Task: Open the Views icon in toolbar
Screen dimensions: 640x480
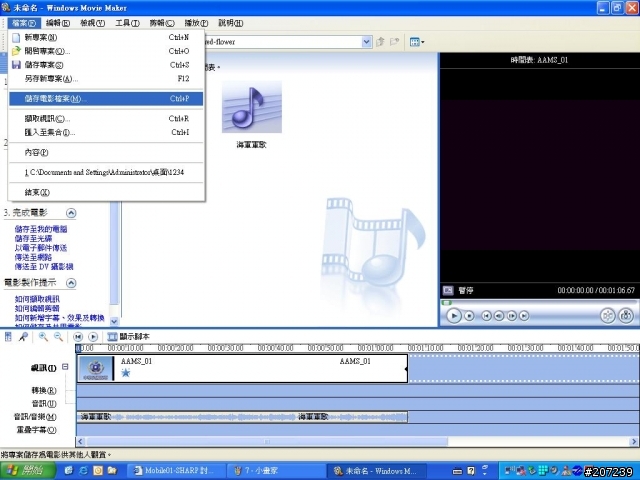Action: [x=414, y=42]
